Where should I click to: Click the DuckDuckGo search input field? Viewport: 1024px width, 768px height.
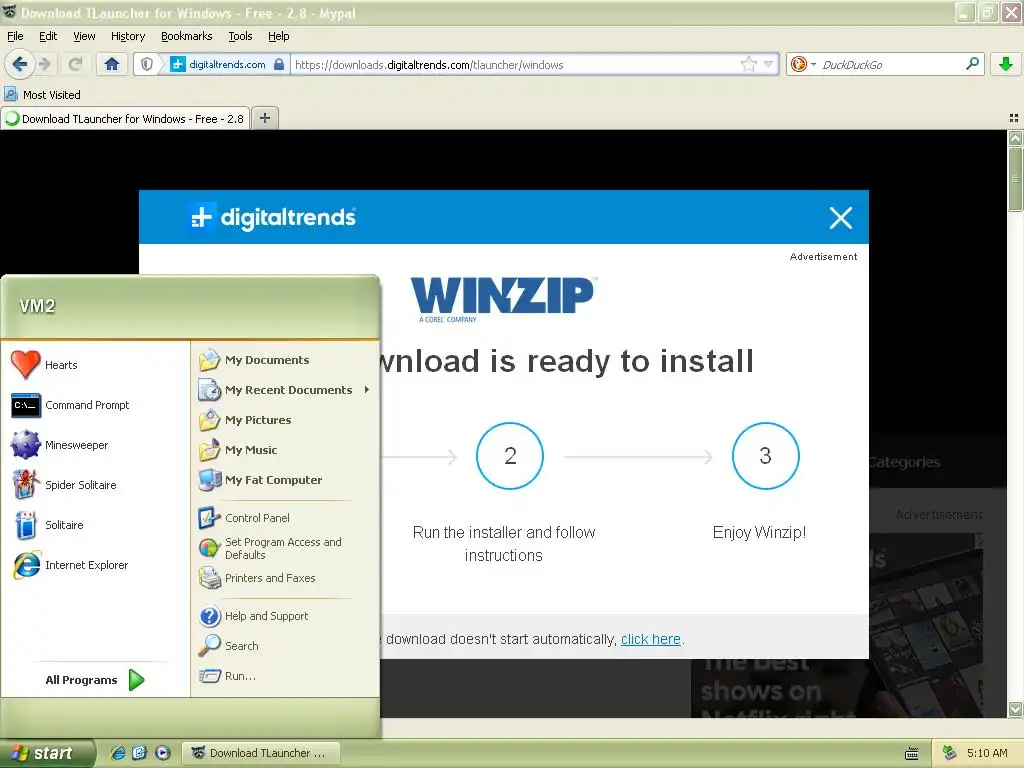(889, 65)
